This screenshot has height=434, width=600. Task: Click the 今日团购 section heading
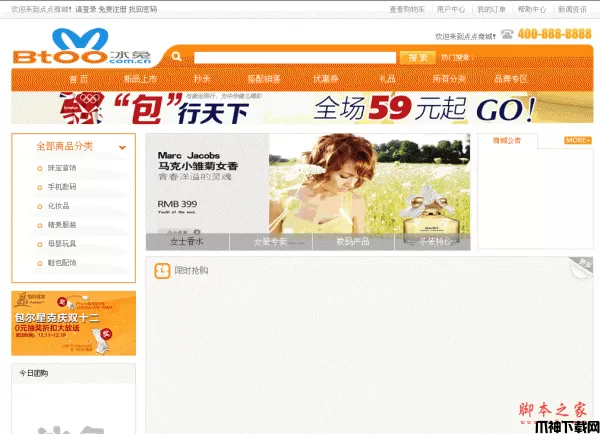point(34,373)
